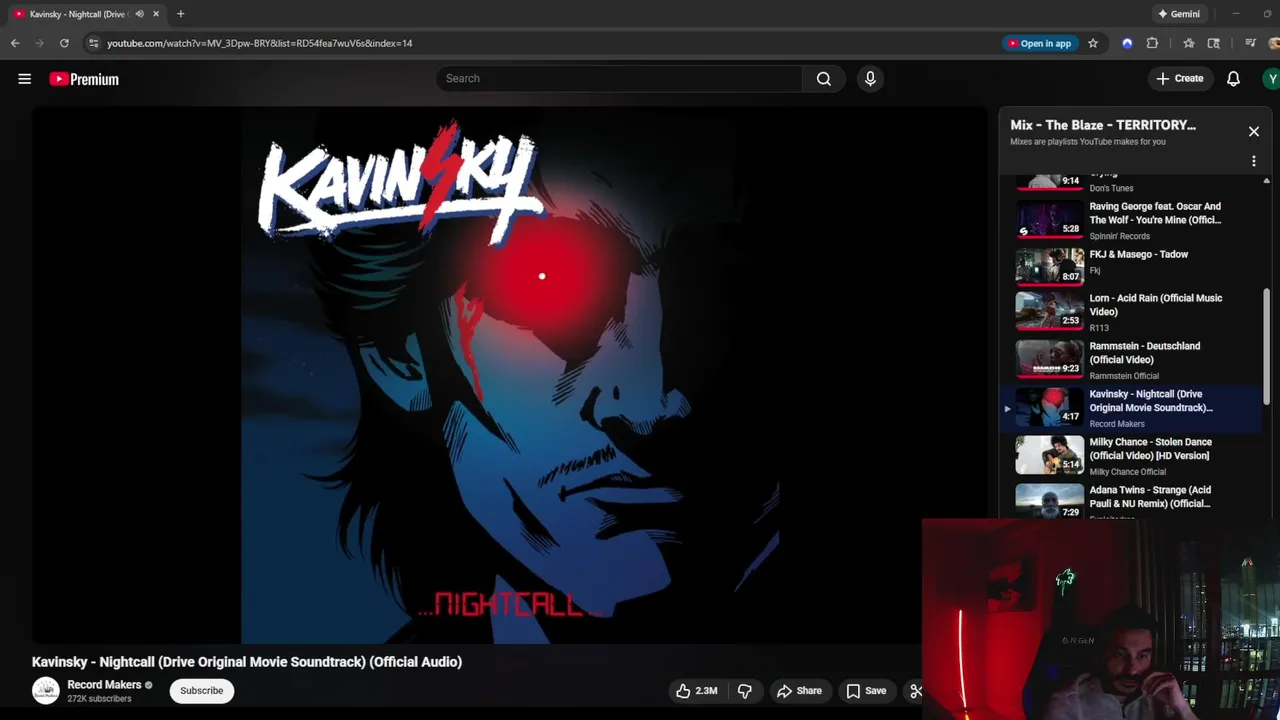Go back in browser history
The width and height of the screenshot is (1280, 720).
coord(15,43)
